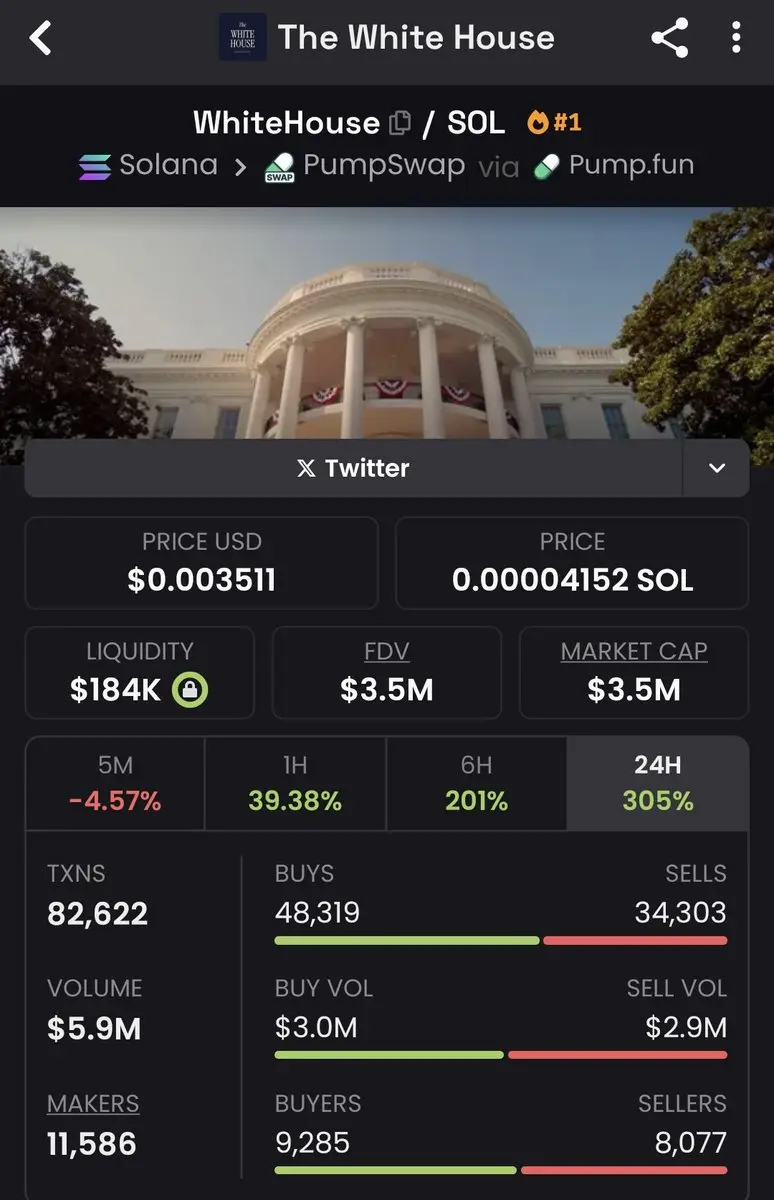774x1200 pixels.
Task: Select the 1H timeframe tab
Action: coord(295,783)
